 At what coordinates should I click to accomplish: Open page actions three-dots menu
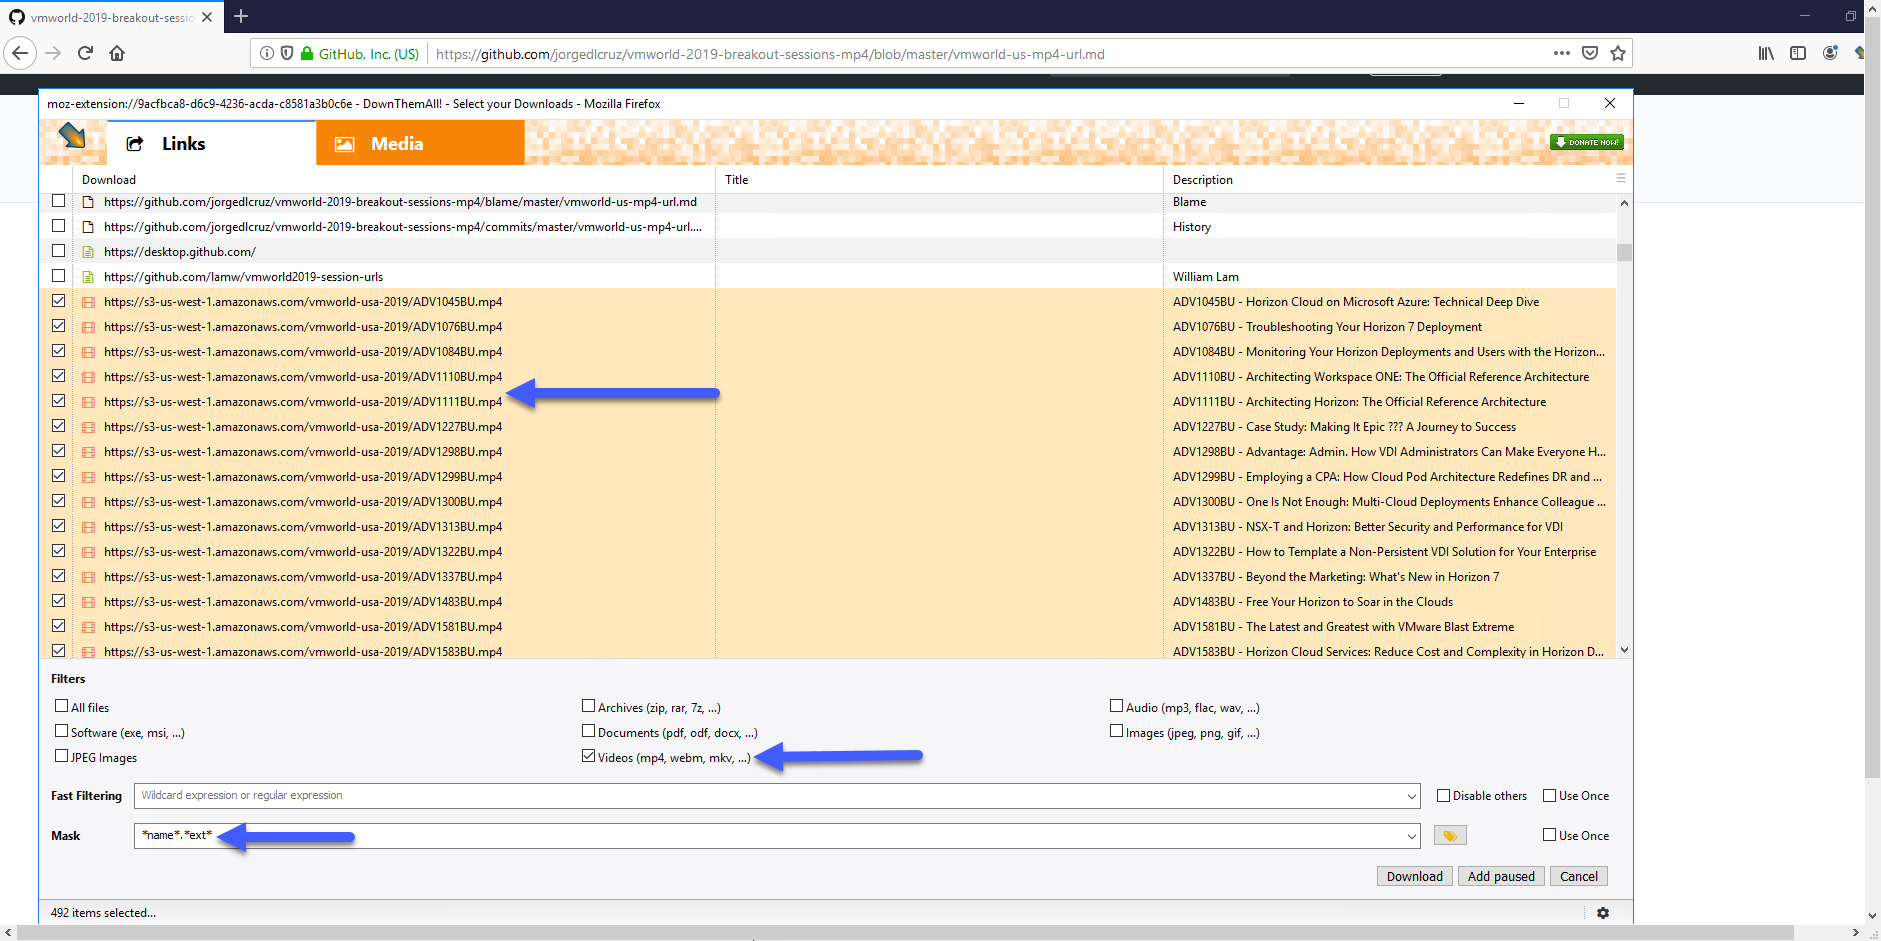[x=1562, y=53]
